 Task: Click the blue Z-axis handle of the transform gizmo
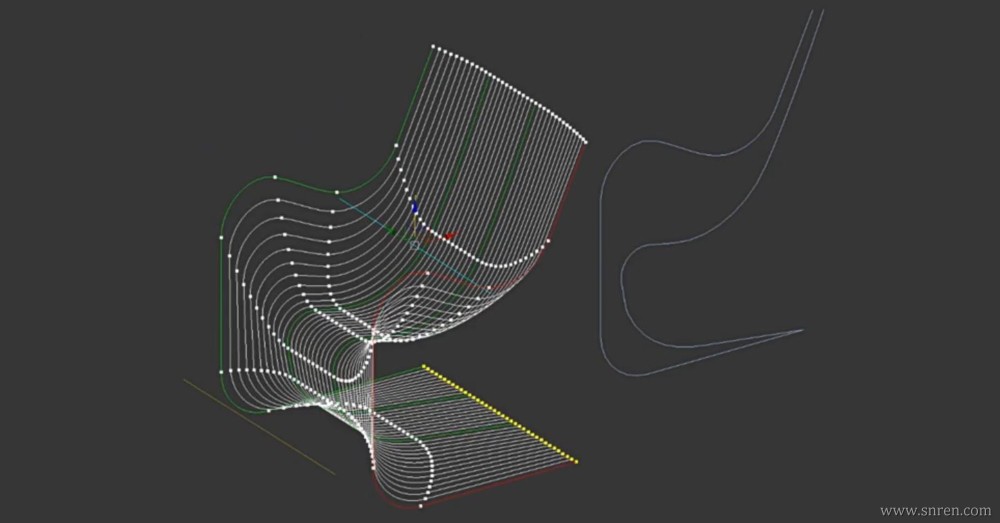point(415,207)
